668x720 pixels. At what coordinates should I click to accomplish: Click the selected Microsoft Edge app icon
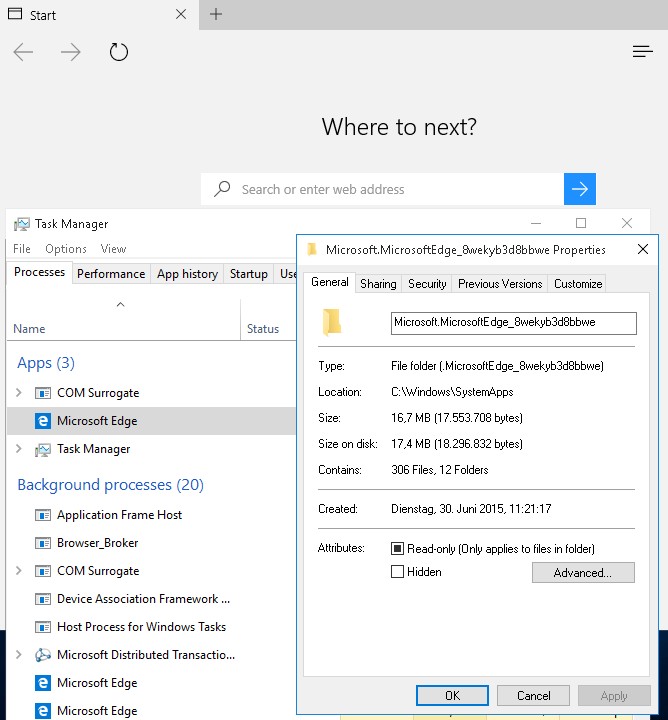click(x=43, y=421)
